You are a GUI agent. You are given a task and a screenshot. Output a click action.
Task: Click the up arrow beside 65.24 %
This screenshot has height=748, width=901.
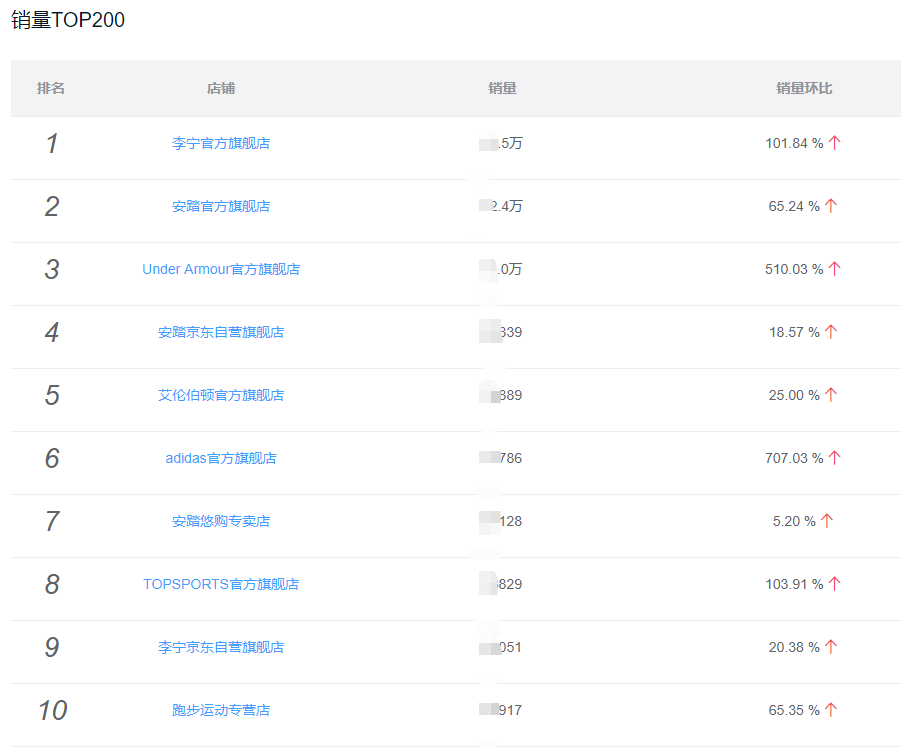click(x=830, y=206)
